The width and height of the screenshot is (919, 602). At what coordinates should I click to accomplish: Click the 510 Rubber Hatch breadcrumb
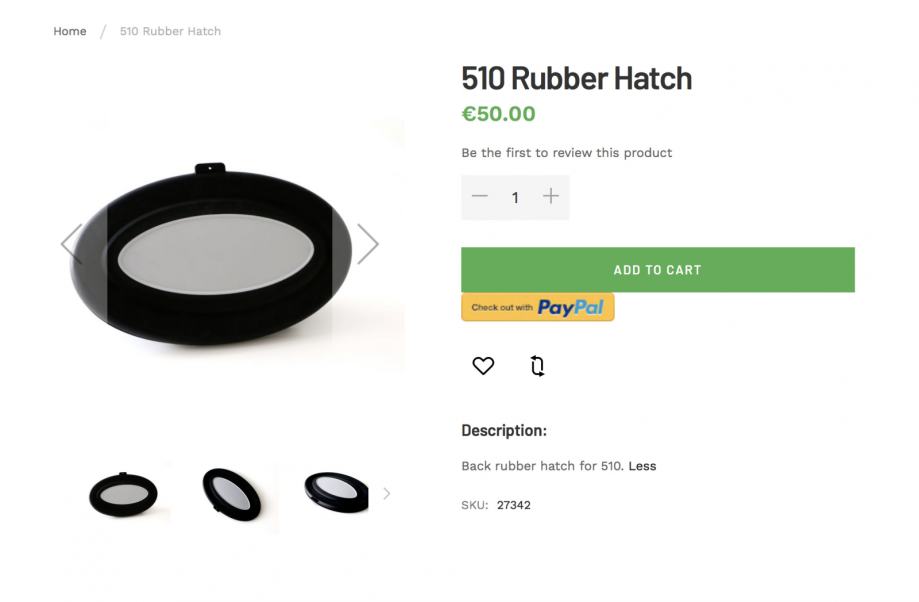(x=170, y=31)
